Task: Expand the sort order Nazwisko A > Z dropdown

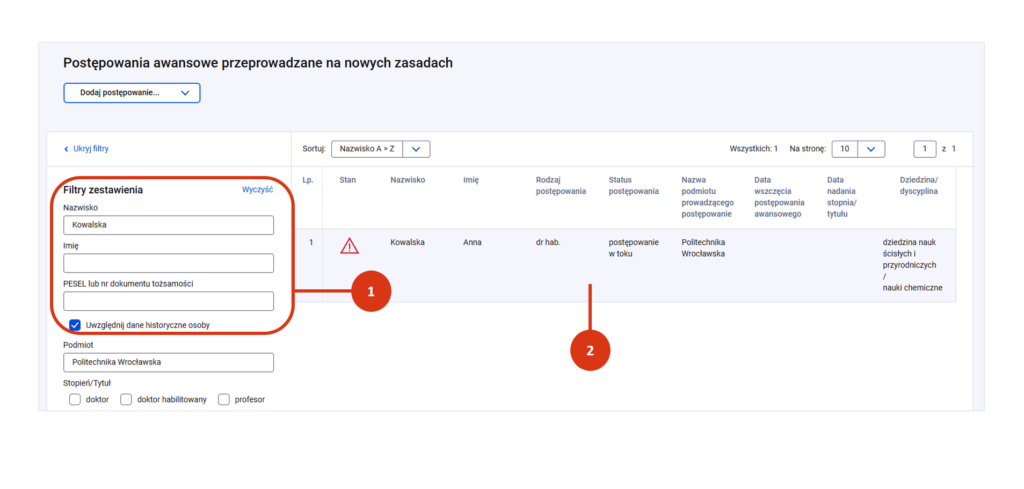Action: pyautogui.click(x=380, y=149)
